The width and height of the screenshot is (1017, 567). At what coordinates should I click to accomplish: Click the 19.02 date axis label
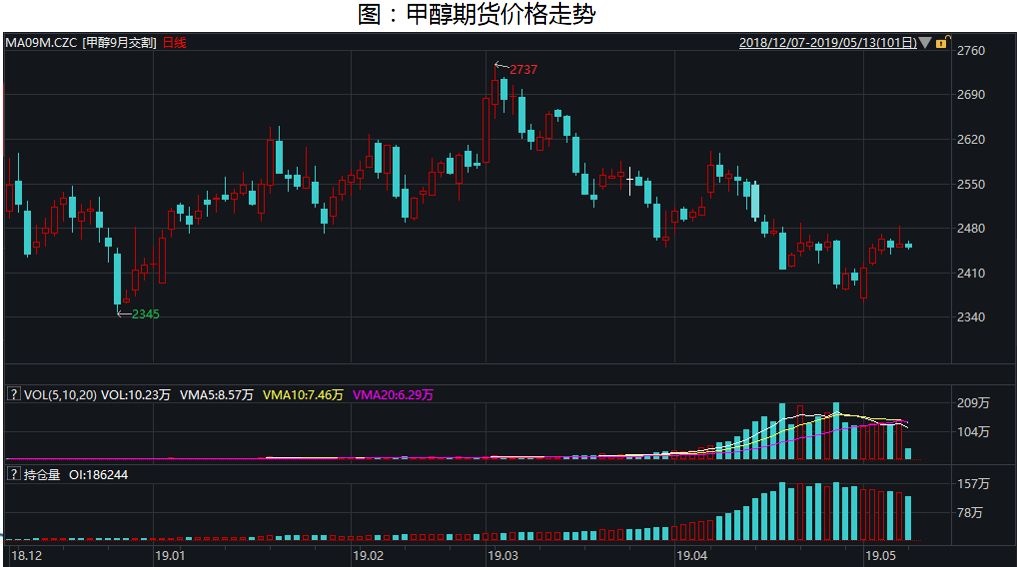pyautogui.click(x=368, y=556)
